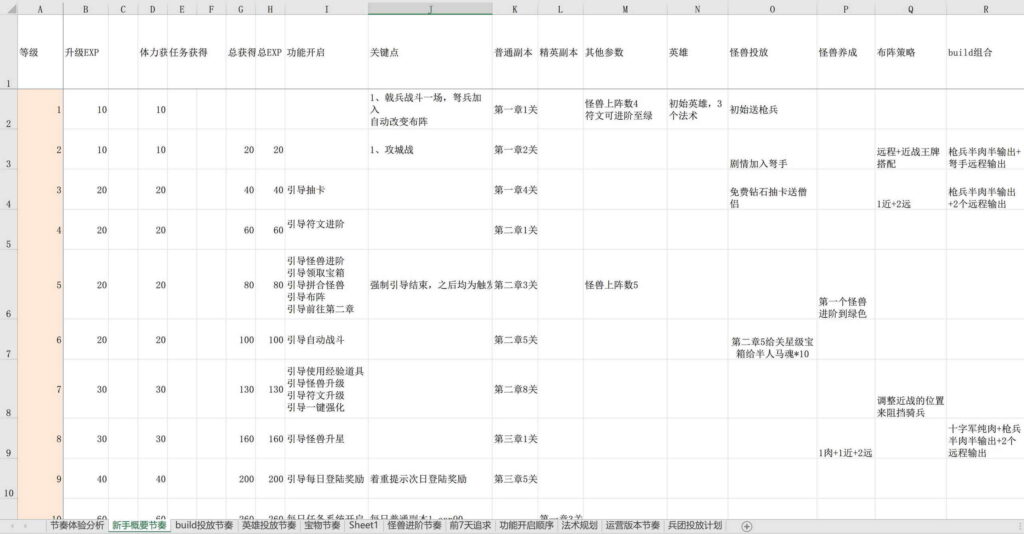Click the previous sheet navigation arrow

point(12,526)
